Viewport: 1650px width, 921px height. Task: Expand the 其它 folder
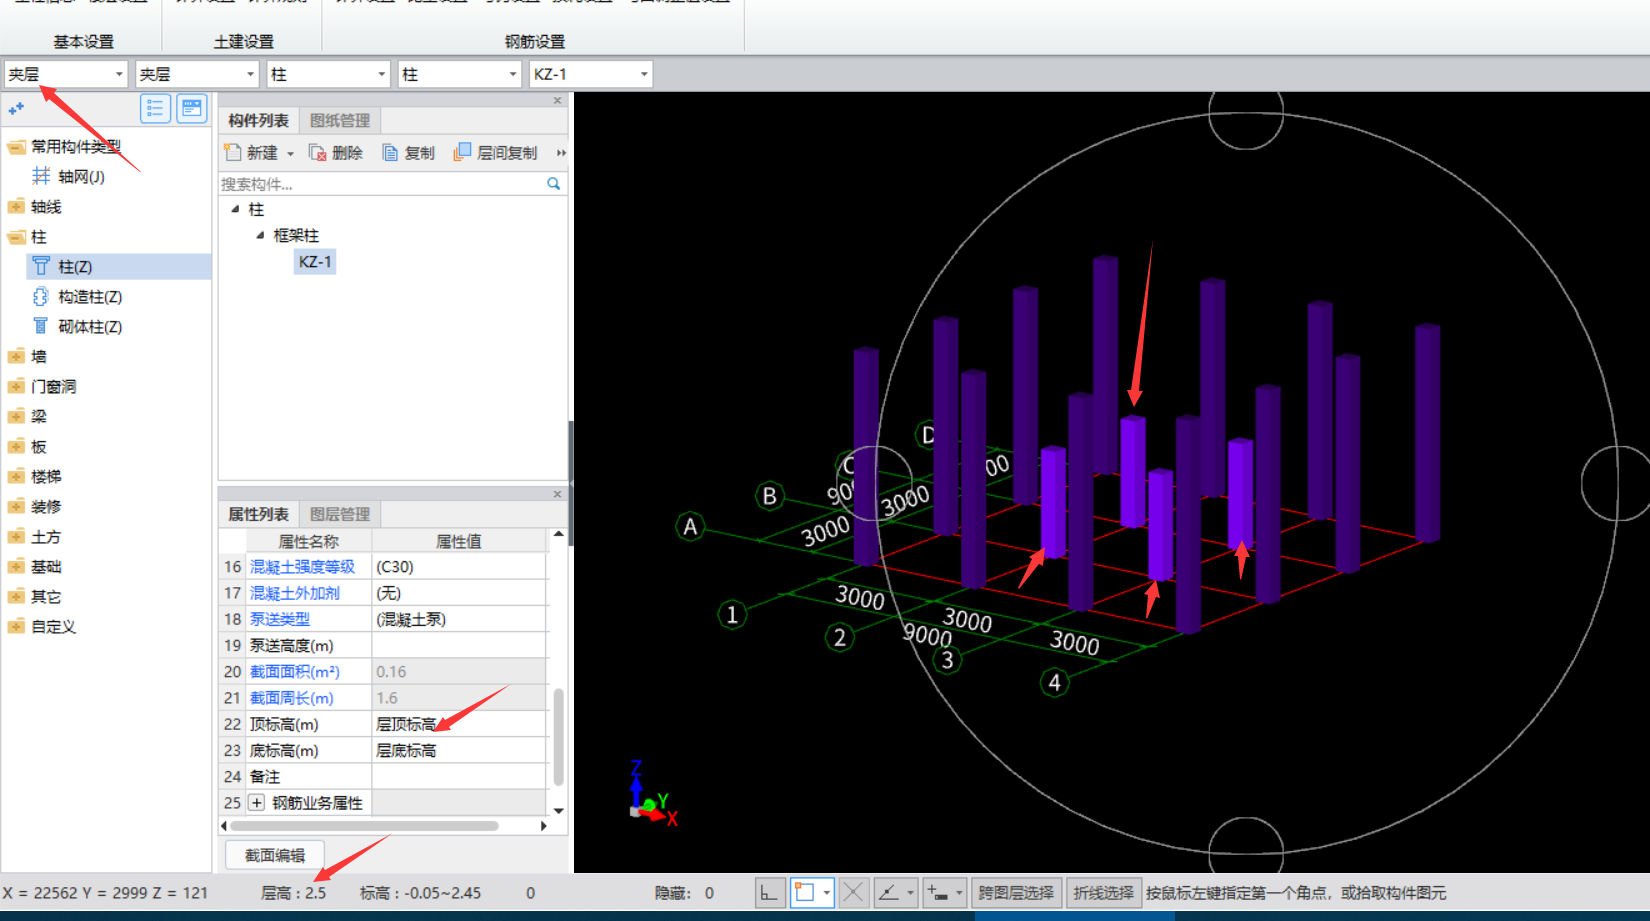tap(16, 597)
